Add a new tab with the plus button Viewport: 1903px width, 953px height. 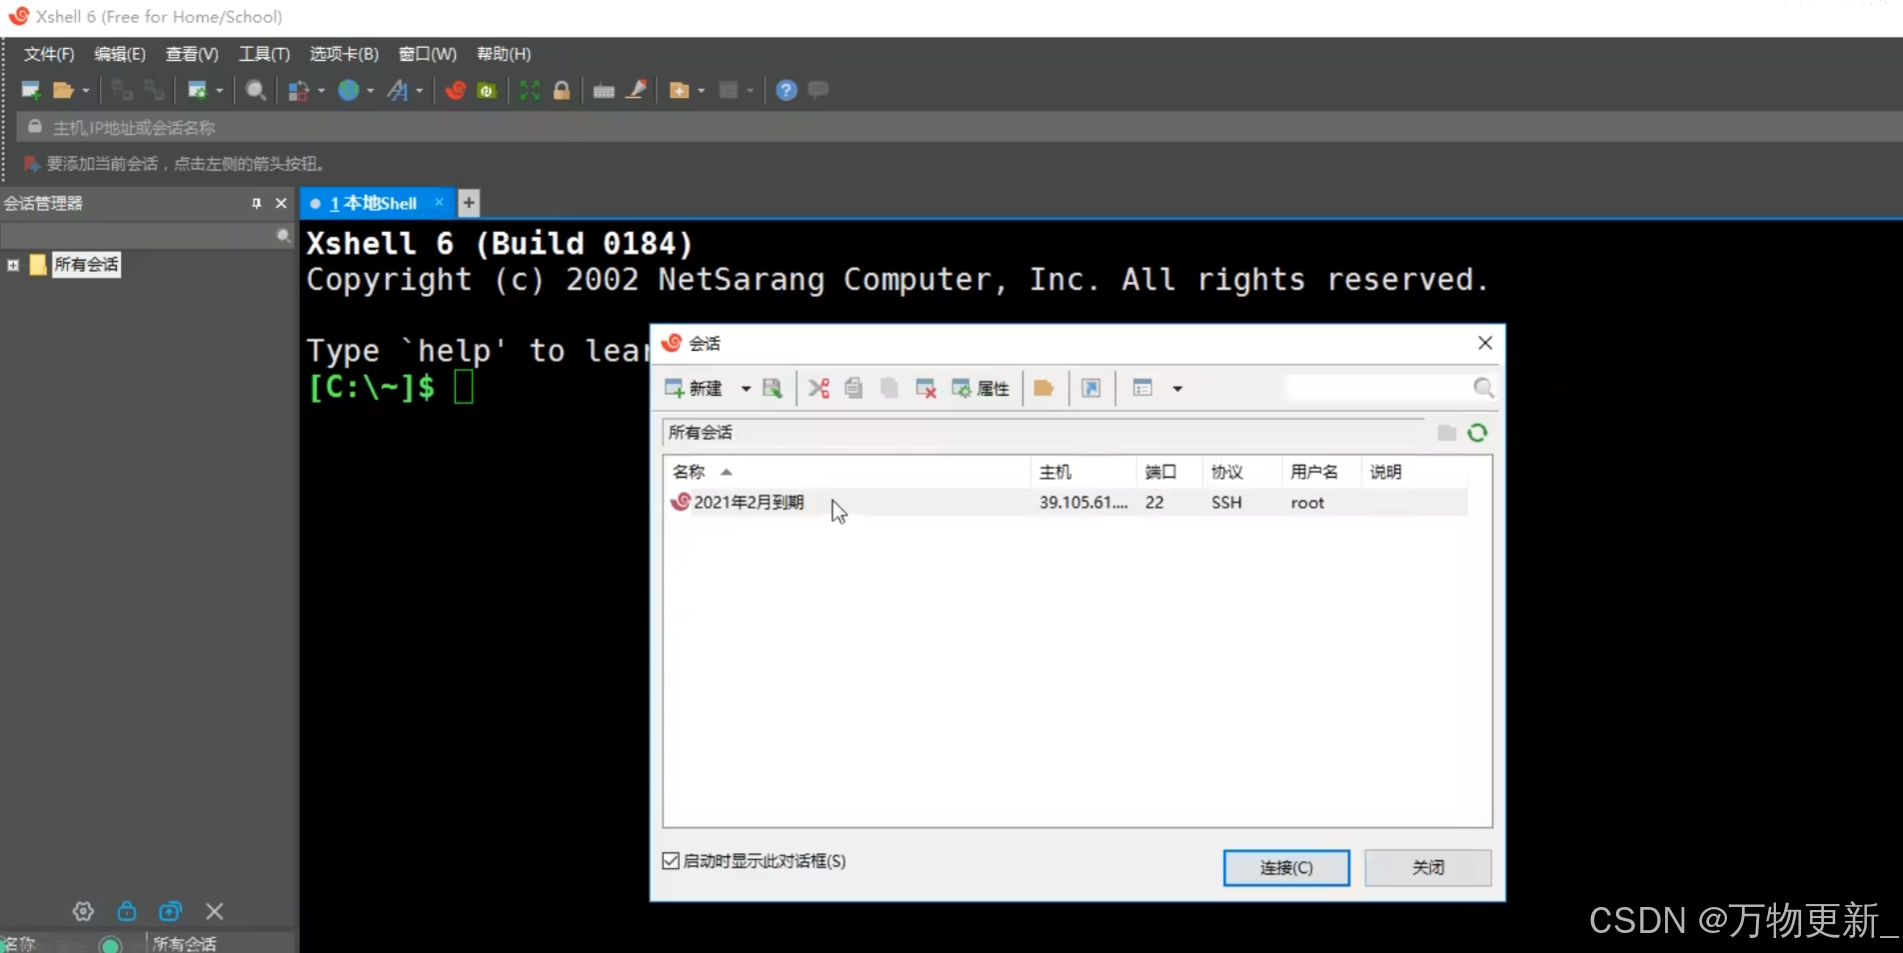pos(469,203)
